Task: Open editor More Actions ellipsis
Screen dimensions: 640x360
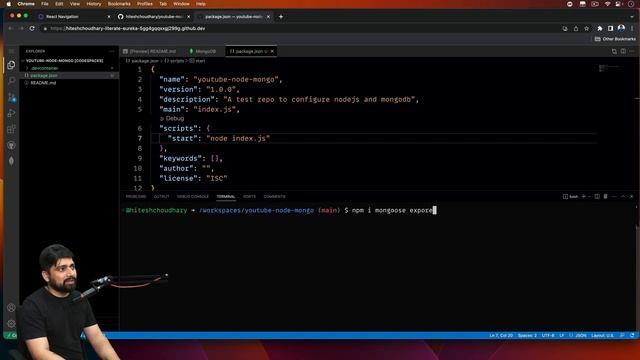Action: (632, 51)
